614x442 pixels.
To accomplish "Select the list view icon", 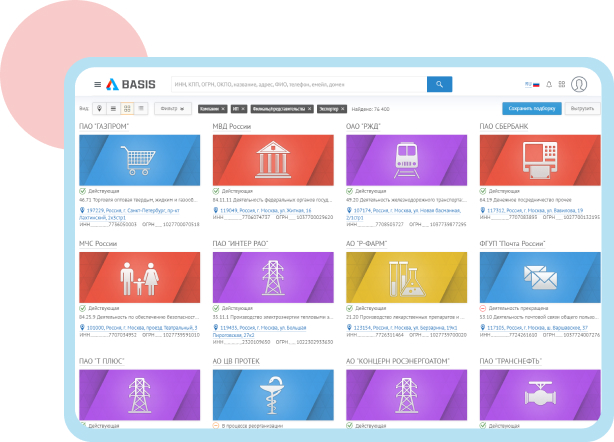I will (113, 108).
